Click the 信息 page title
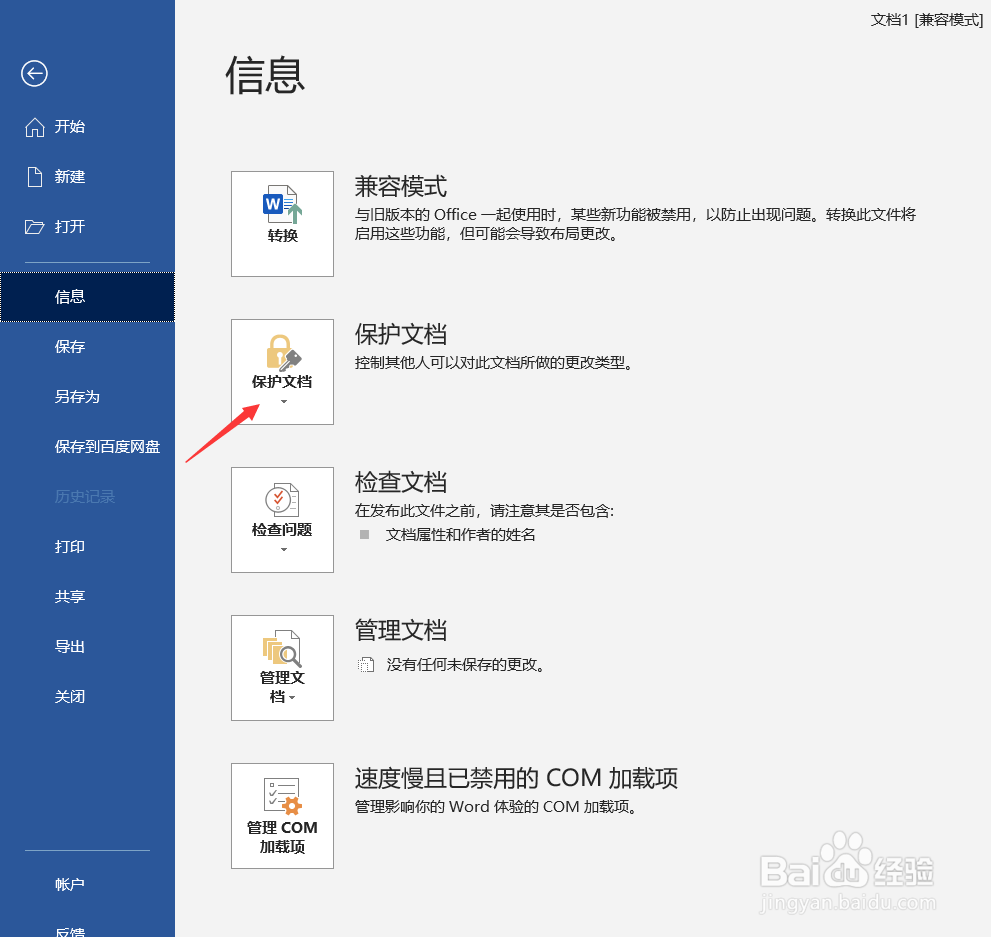The width and height of the screenshot is (991, 937). (265, 75)
